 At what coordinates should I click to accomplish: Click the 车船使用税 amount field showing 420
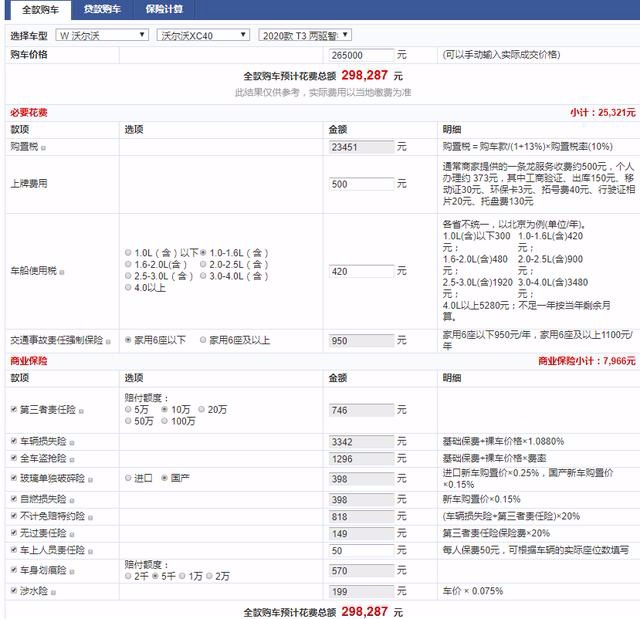361,271
